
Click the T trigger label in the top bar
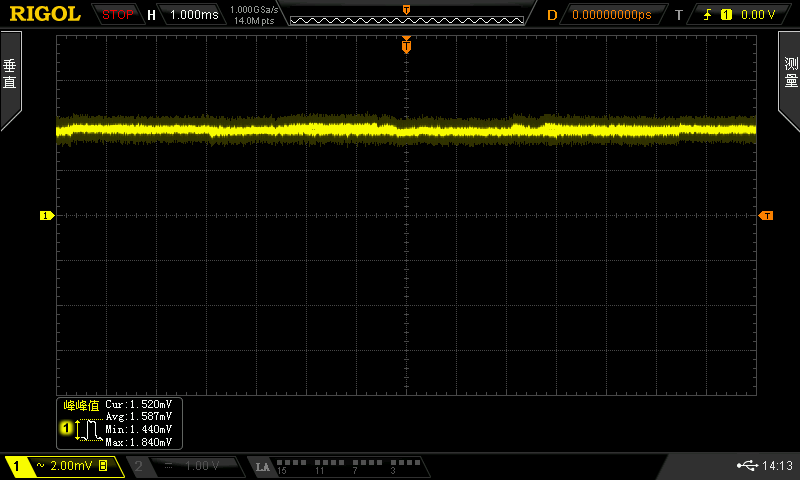(679, 15)
